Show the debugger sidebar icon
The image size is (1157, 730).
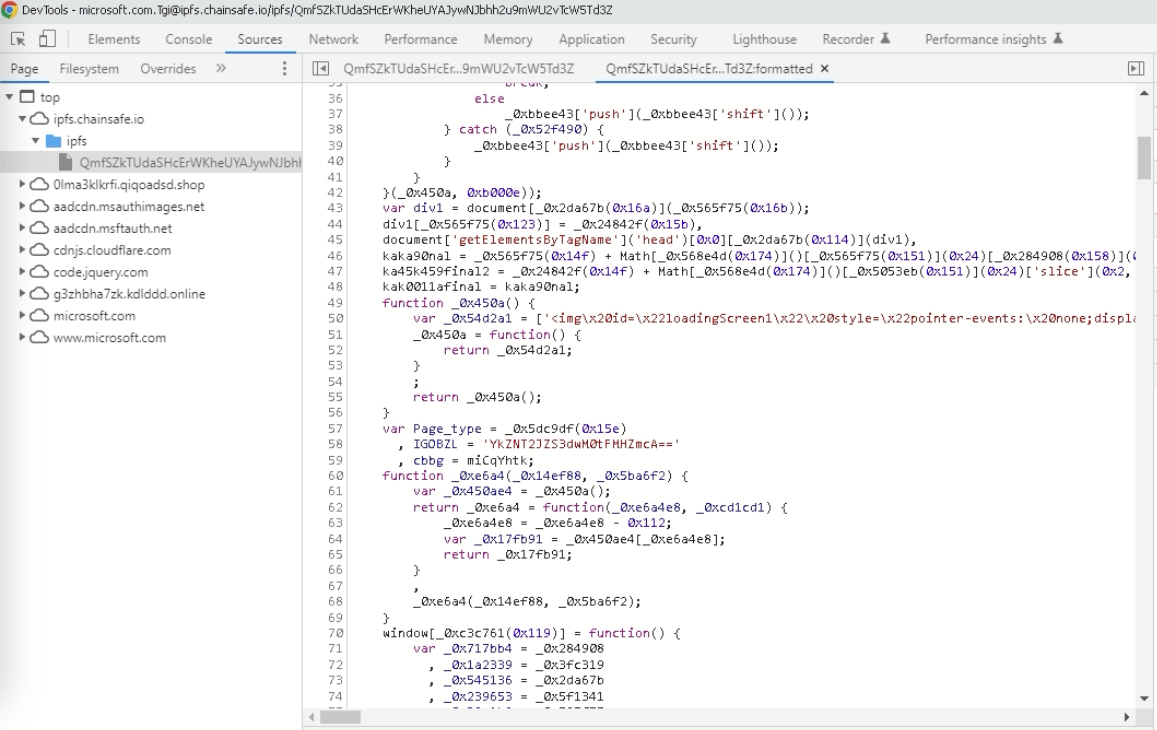click(1136, 69)
